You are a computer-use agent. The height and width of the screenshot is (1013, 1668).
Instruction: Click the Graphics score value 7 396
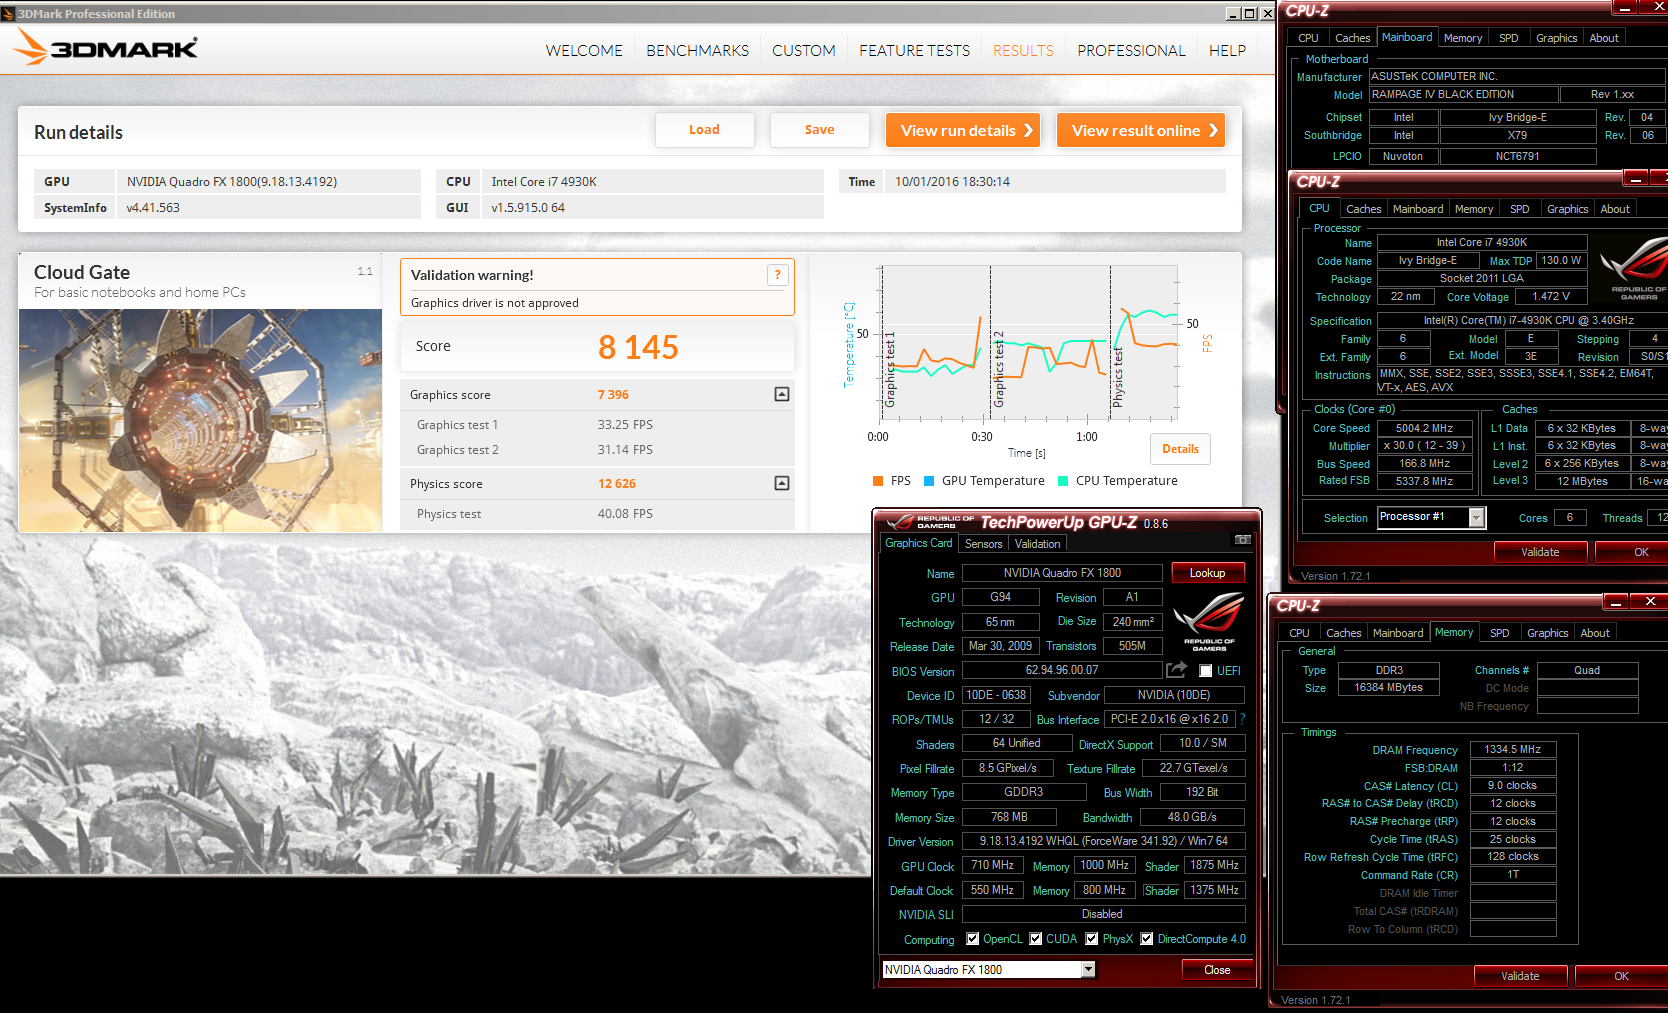tap(613, 395)
